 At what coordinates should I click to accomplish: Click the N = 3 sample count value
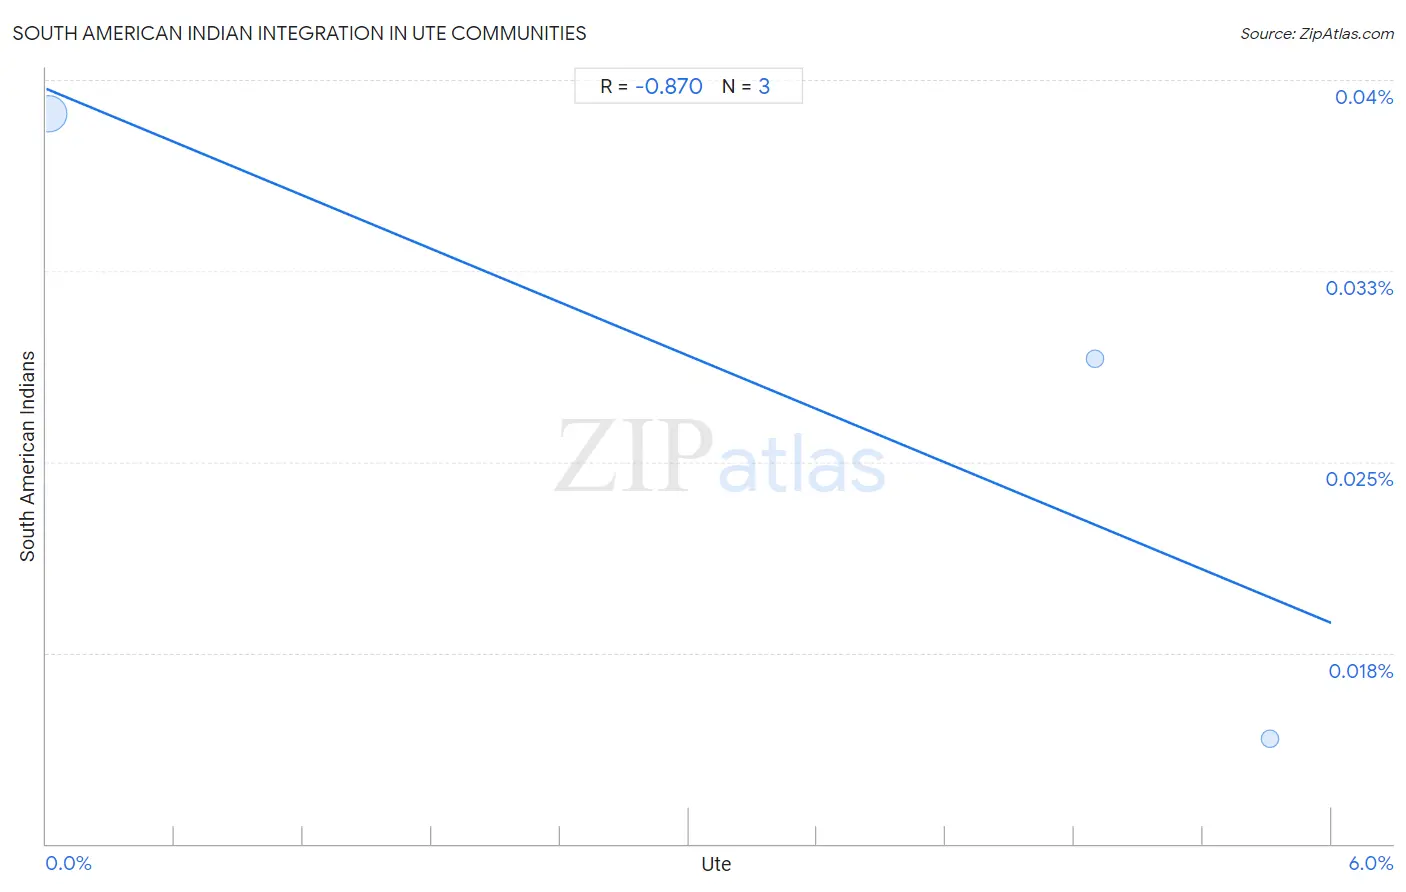[746, 86]
